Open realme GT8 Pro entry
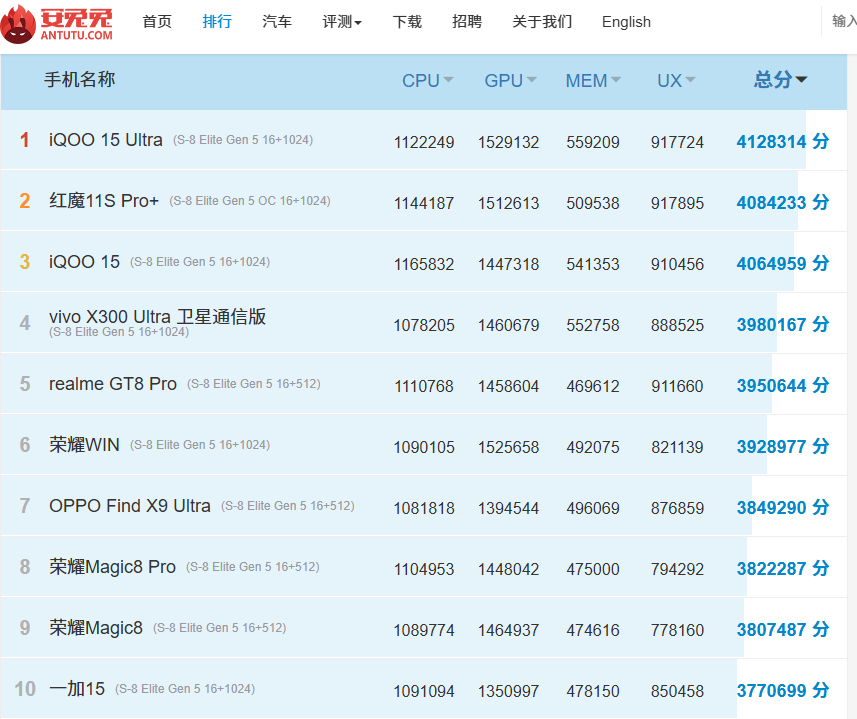The image size is (857, 719). (113, 384)
